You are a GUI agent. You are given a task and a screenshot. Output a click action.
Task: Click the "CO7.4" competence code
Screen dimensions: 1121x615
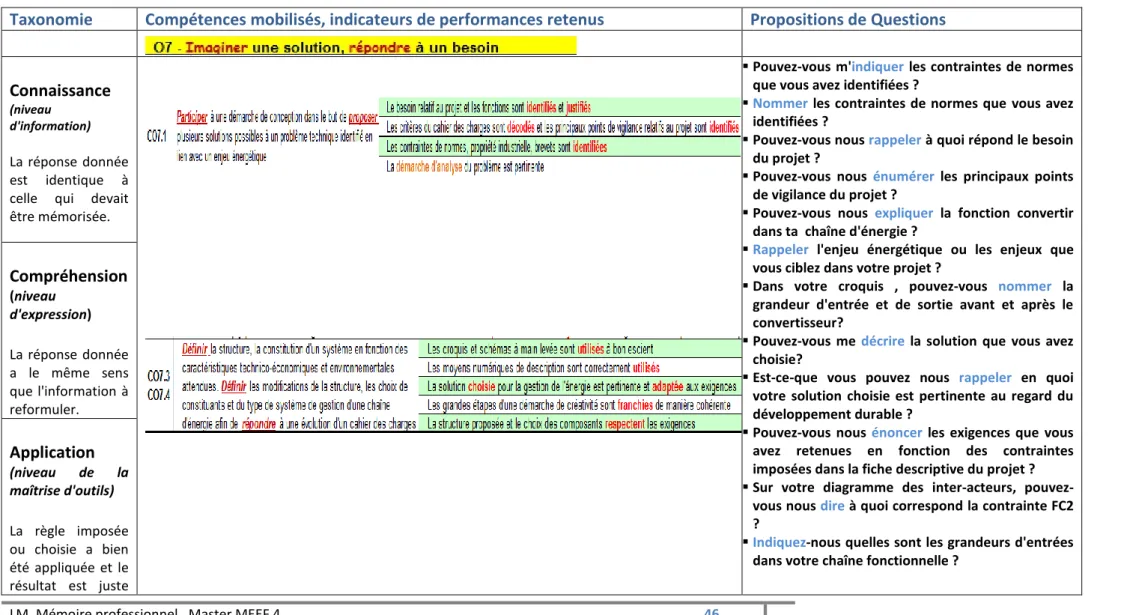tap(159, 395)
